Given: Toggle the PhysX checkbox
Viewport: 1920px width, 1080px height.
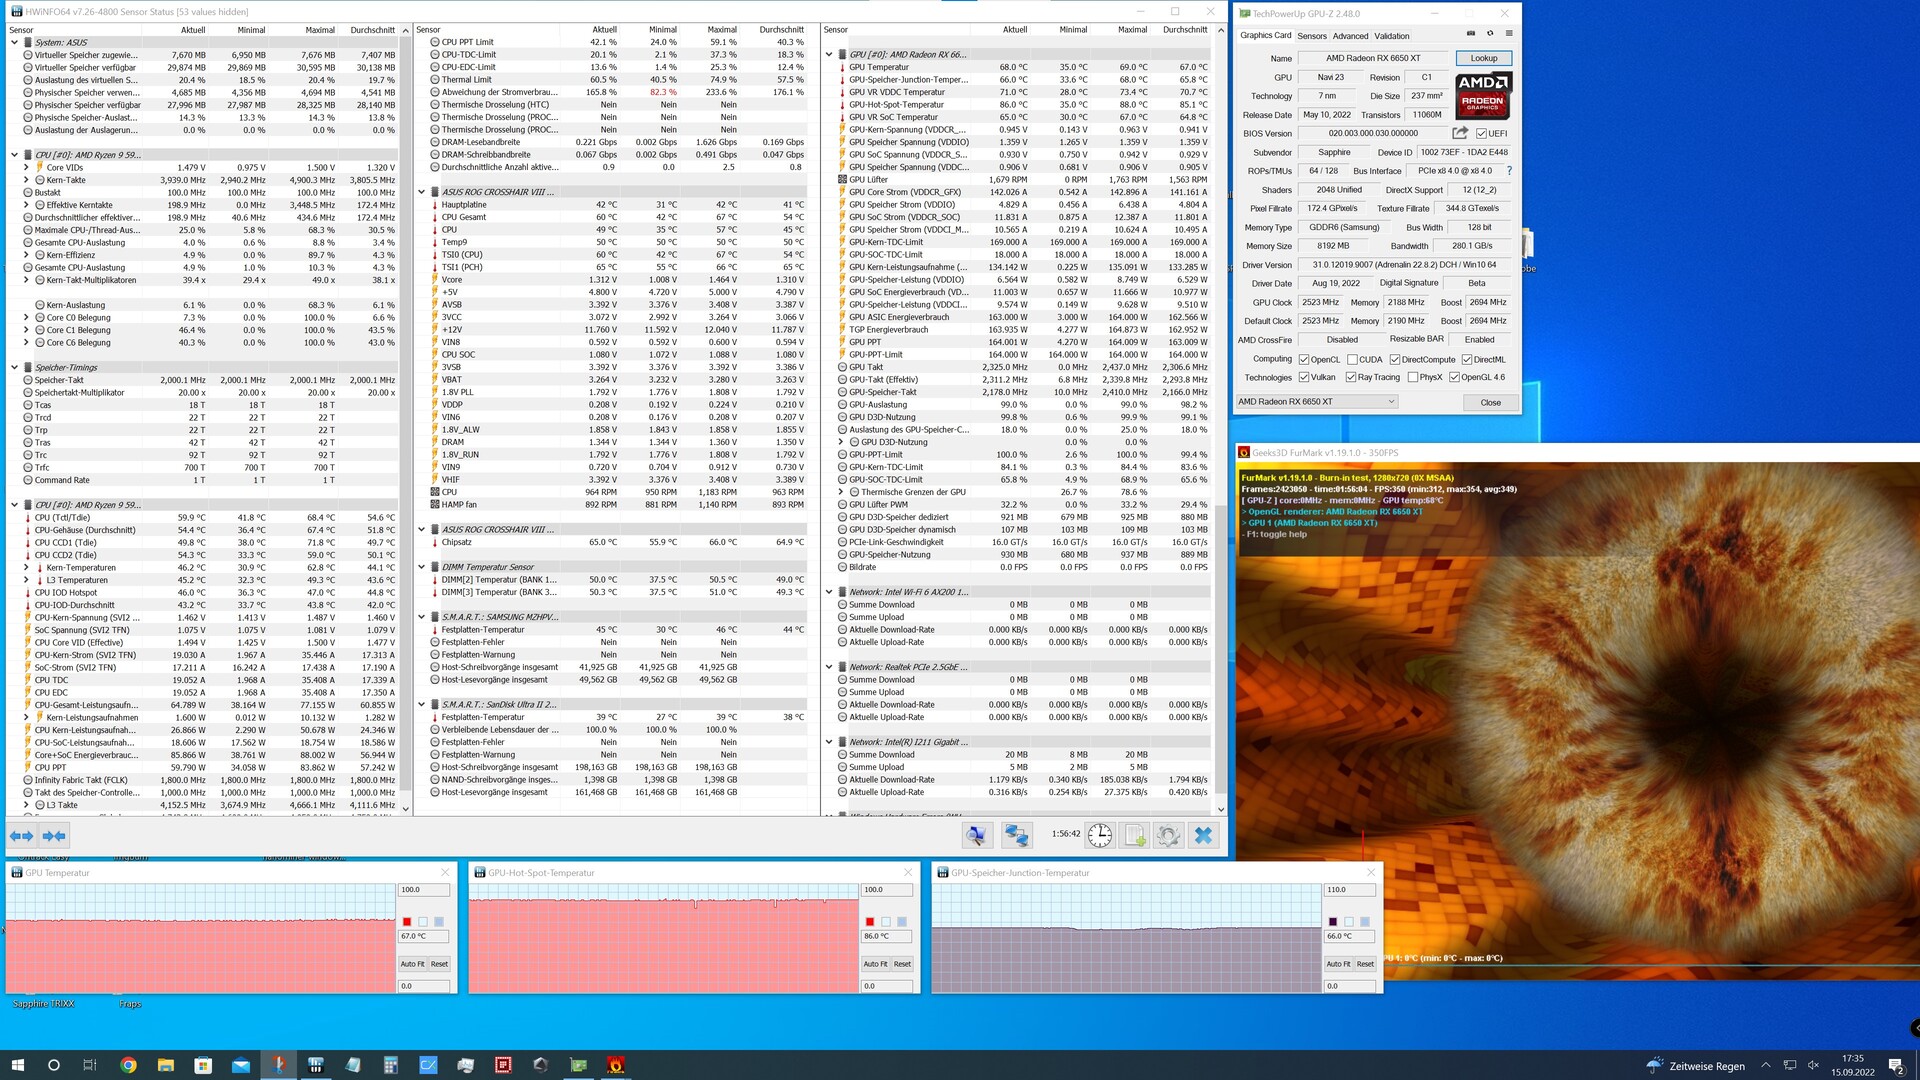Looking at the screenshot, I should pos(1412,378).
